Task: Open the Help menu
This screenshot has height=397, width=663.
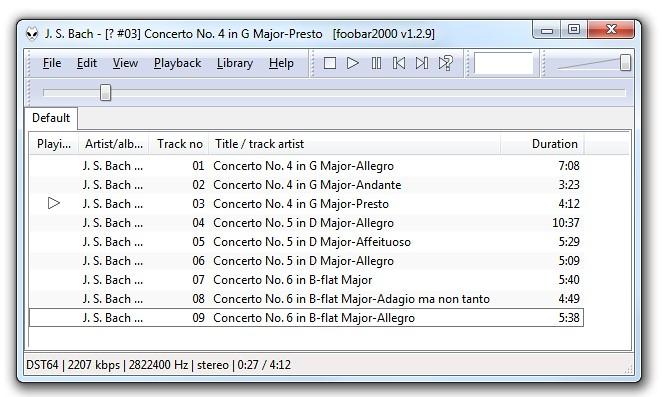Action: click(281, 63)
